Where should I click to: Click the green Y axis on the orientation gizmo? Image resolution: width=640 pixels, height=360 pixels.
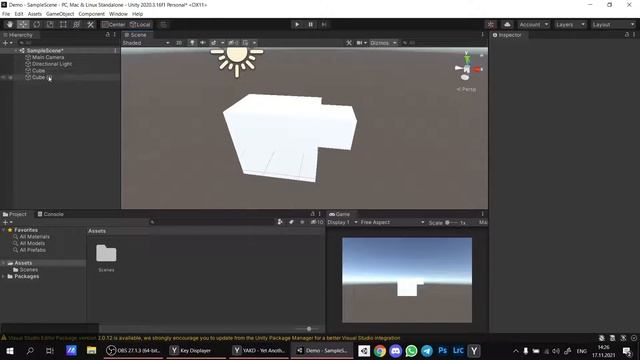click(x=467, y=58)
